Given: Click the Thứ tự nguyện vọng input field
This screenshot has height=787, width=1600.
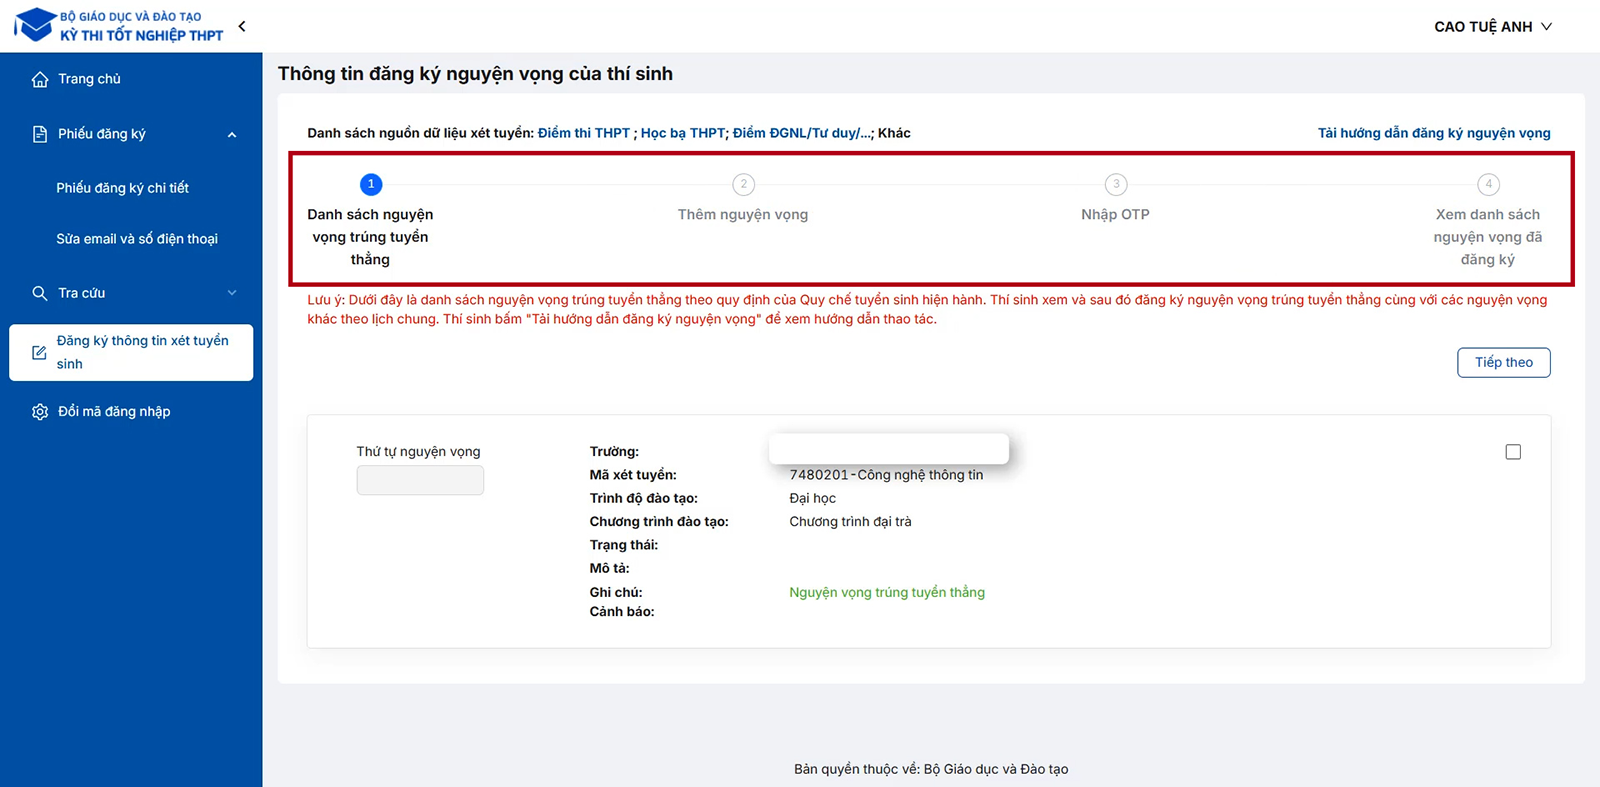Looking at the screenshot, I should coord(420,481).
